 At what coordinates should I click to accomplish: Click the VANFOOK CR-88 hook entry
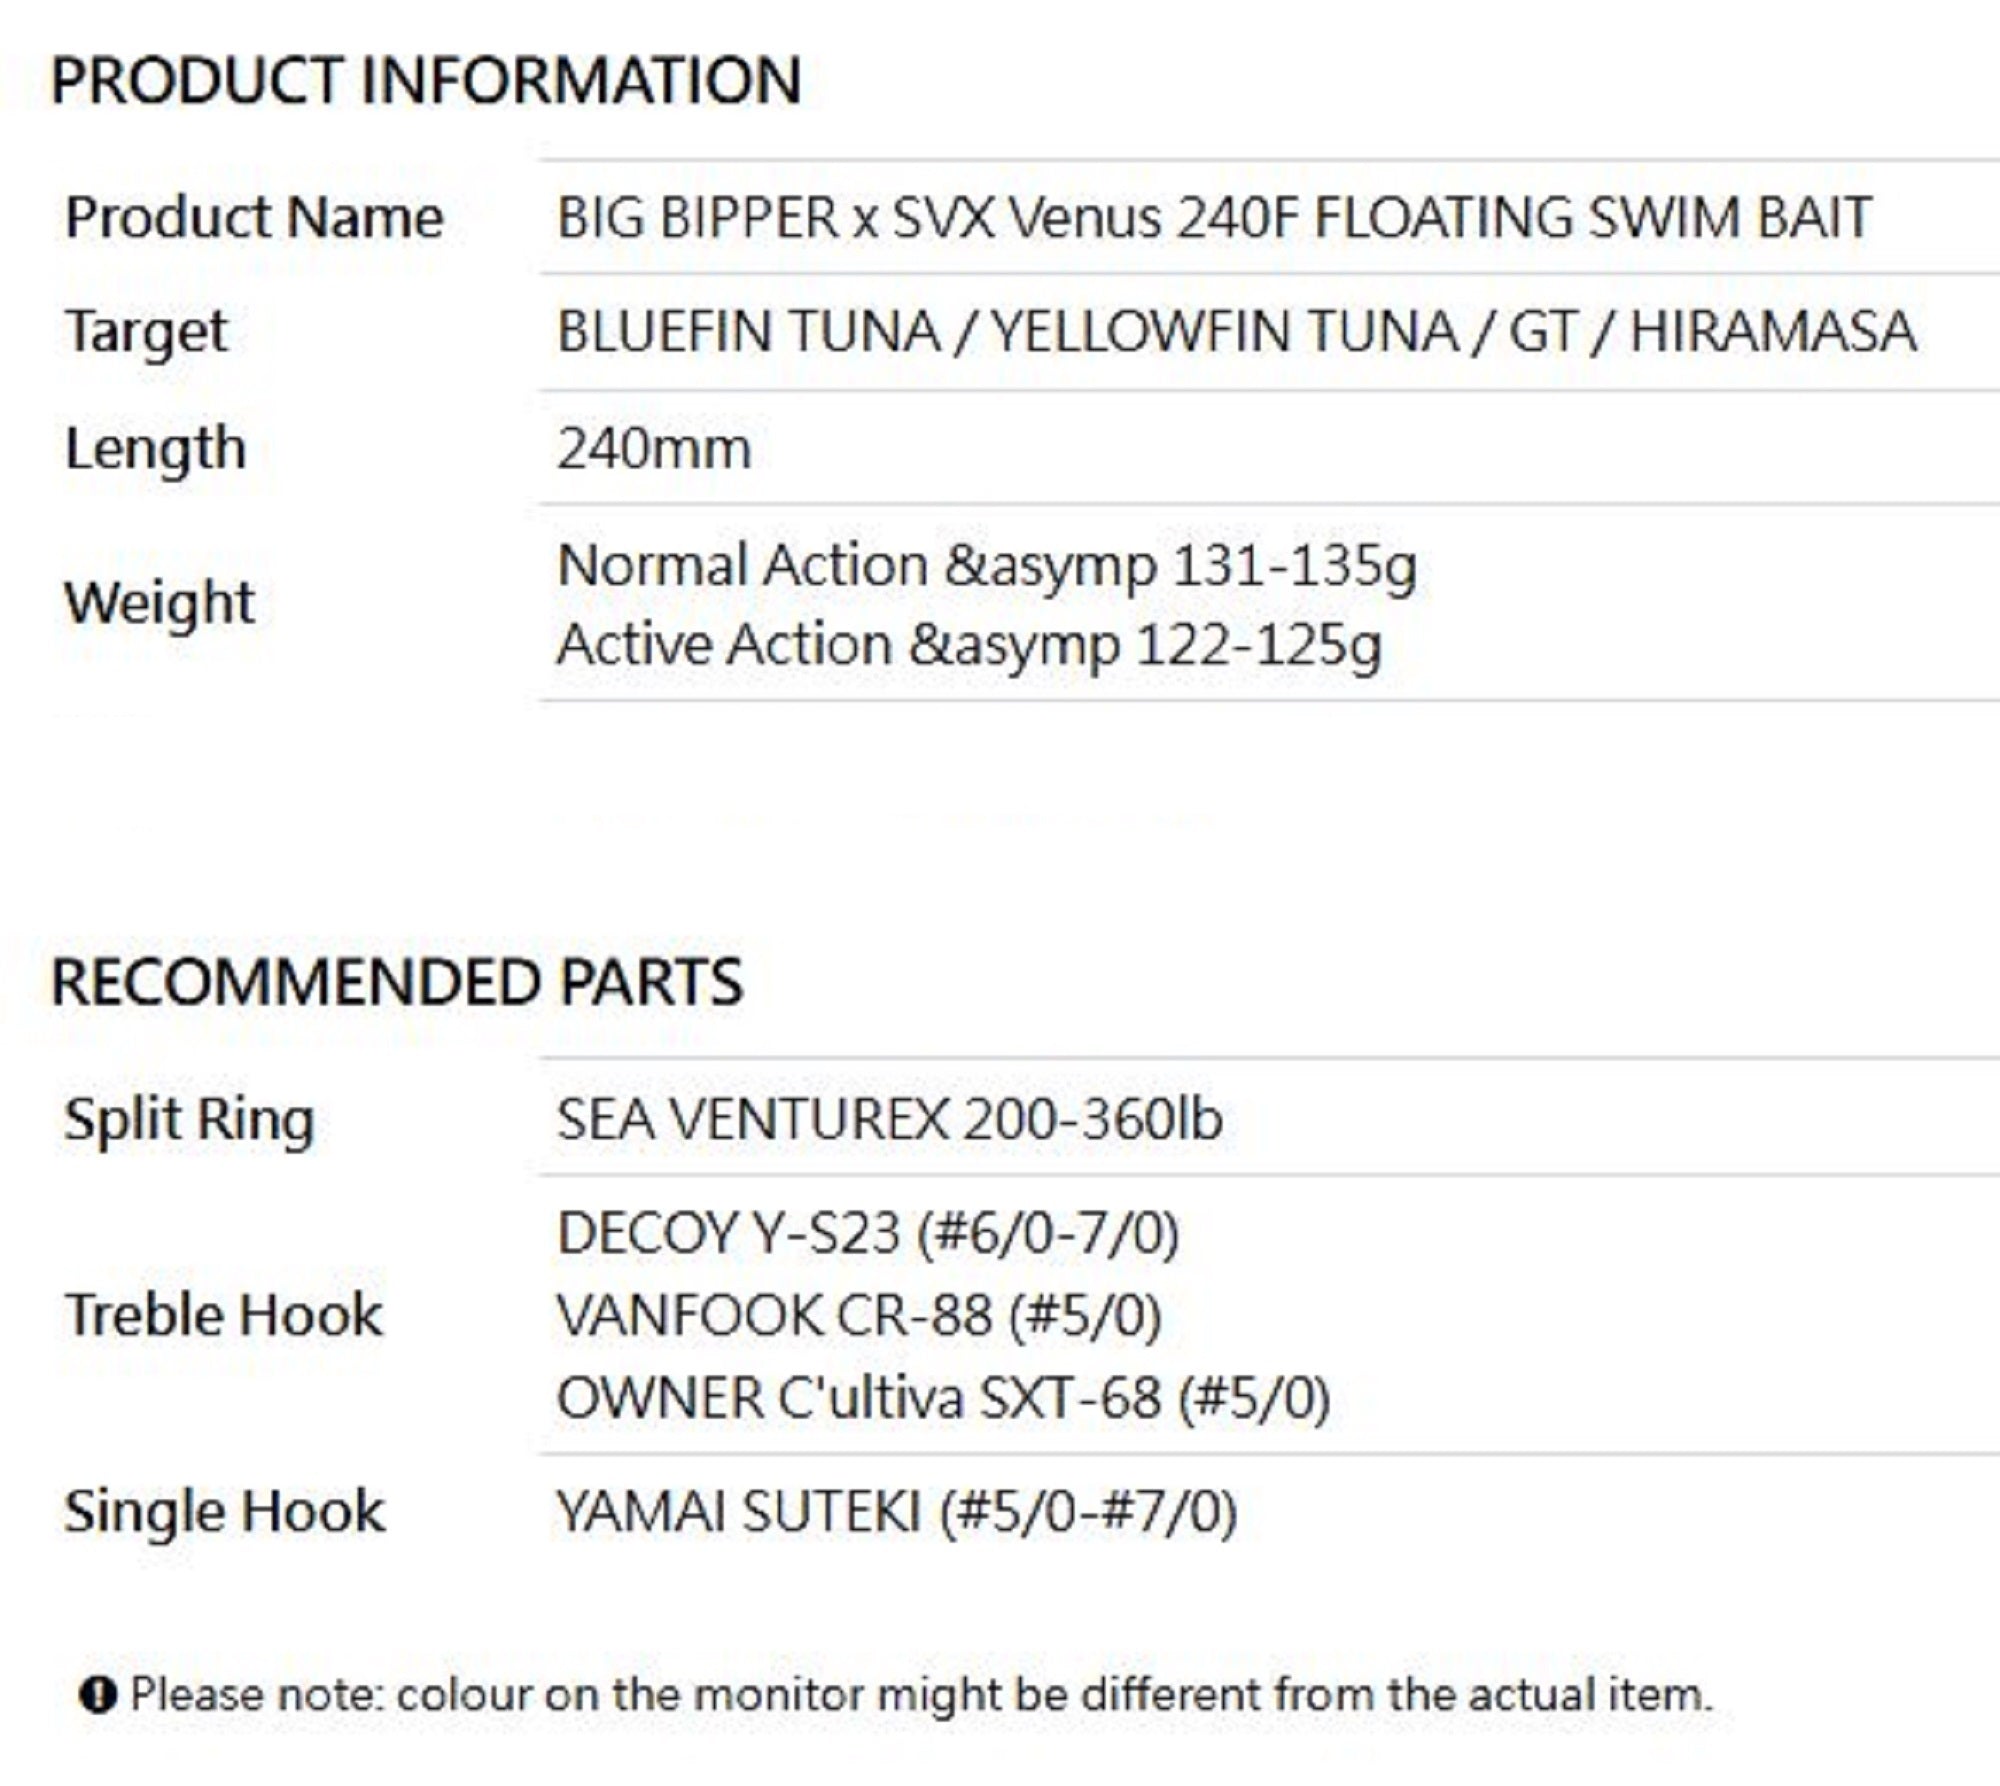click(859, 1314)
